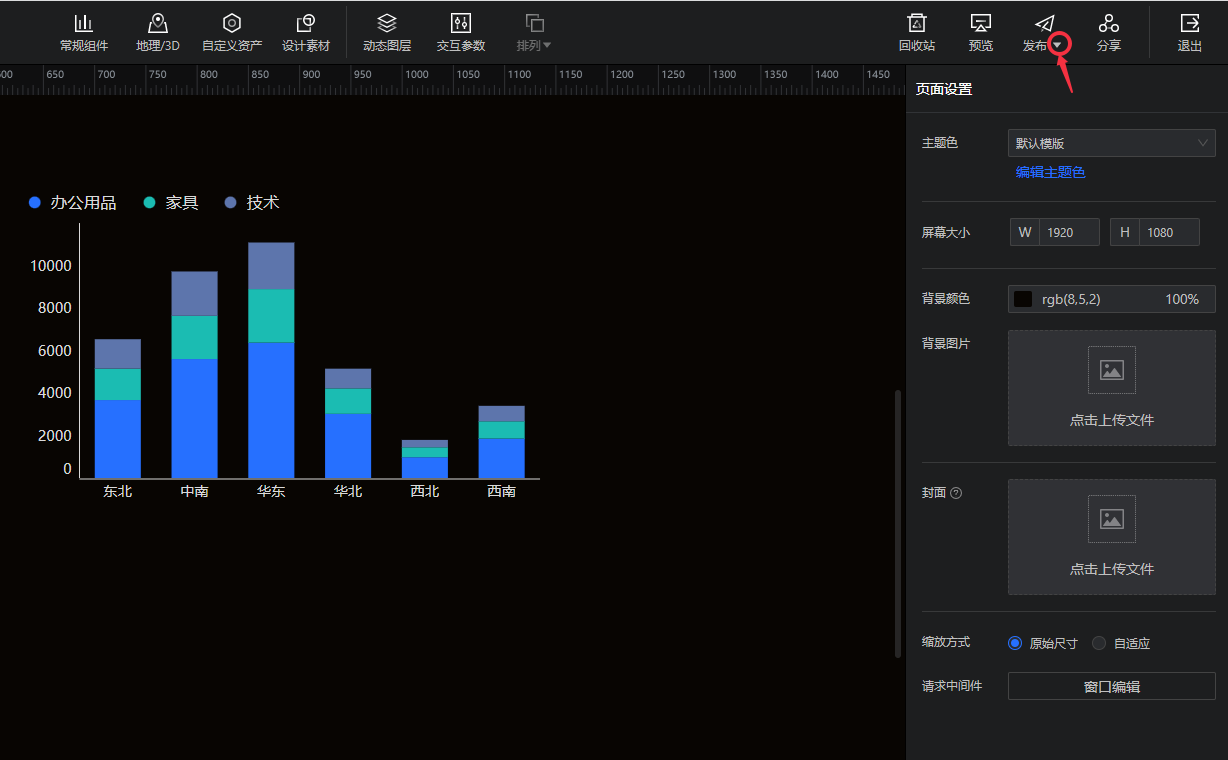Screen dimensions: 1228x760
Task: Click the 编辑主题色 link
Action: 1050,172
